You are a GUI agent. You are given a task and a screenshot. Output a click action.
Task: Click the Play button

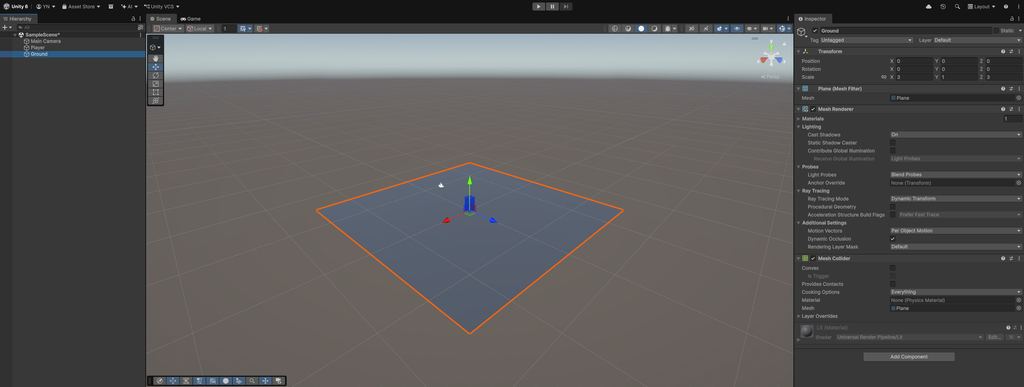point(538,7)
